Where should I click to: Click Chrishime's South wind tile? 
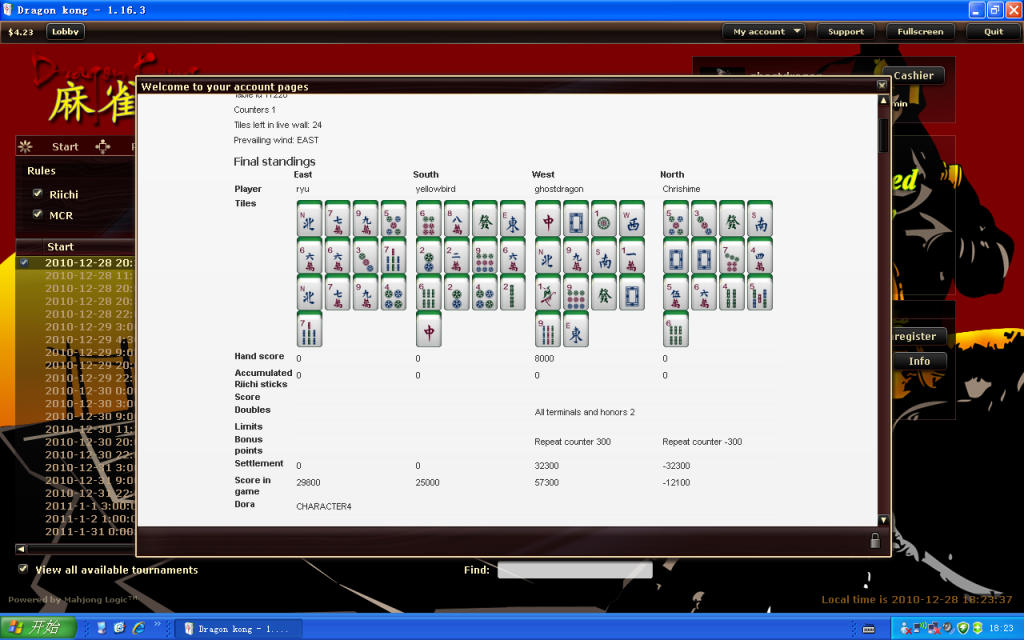click(x=760, y=219)
